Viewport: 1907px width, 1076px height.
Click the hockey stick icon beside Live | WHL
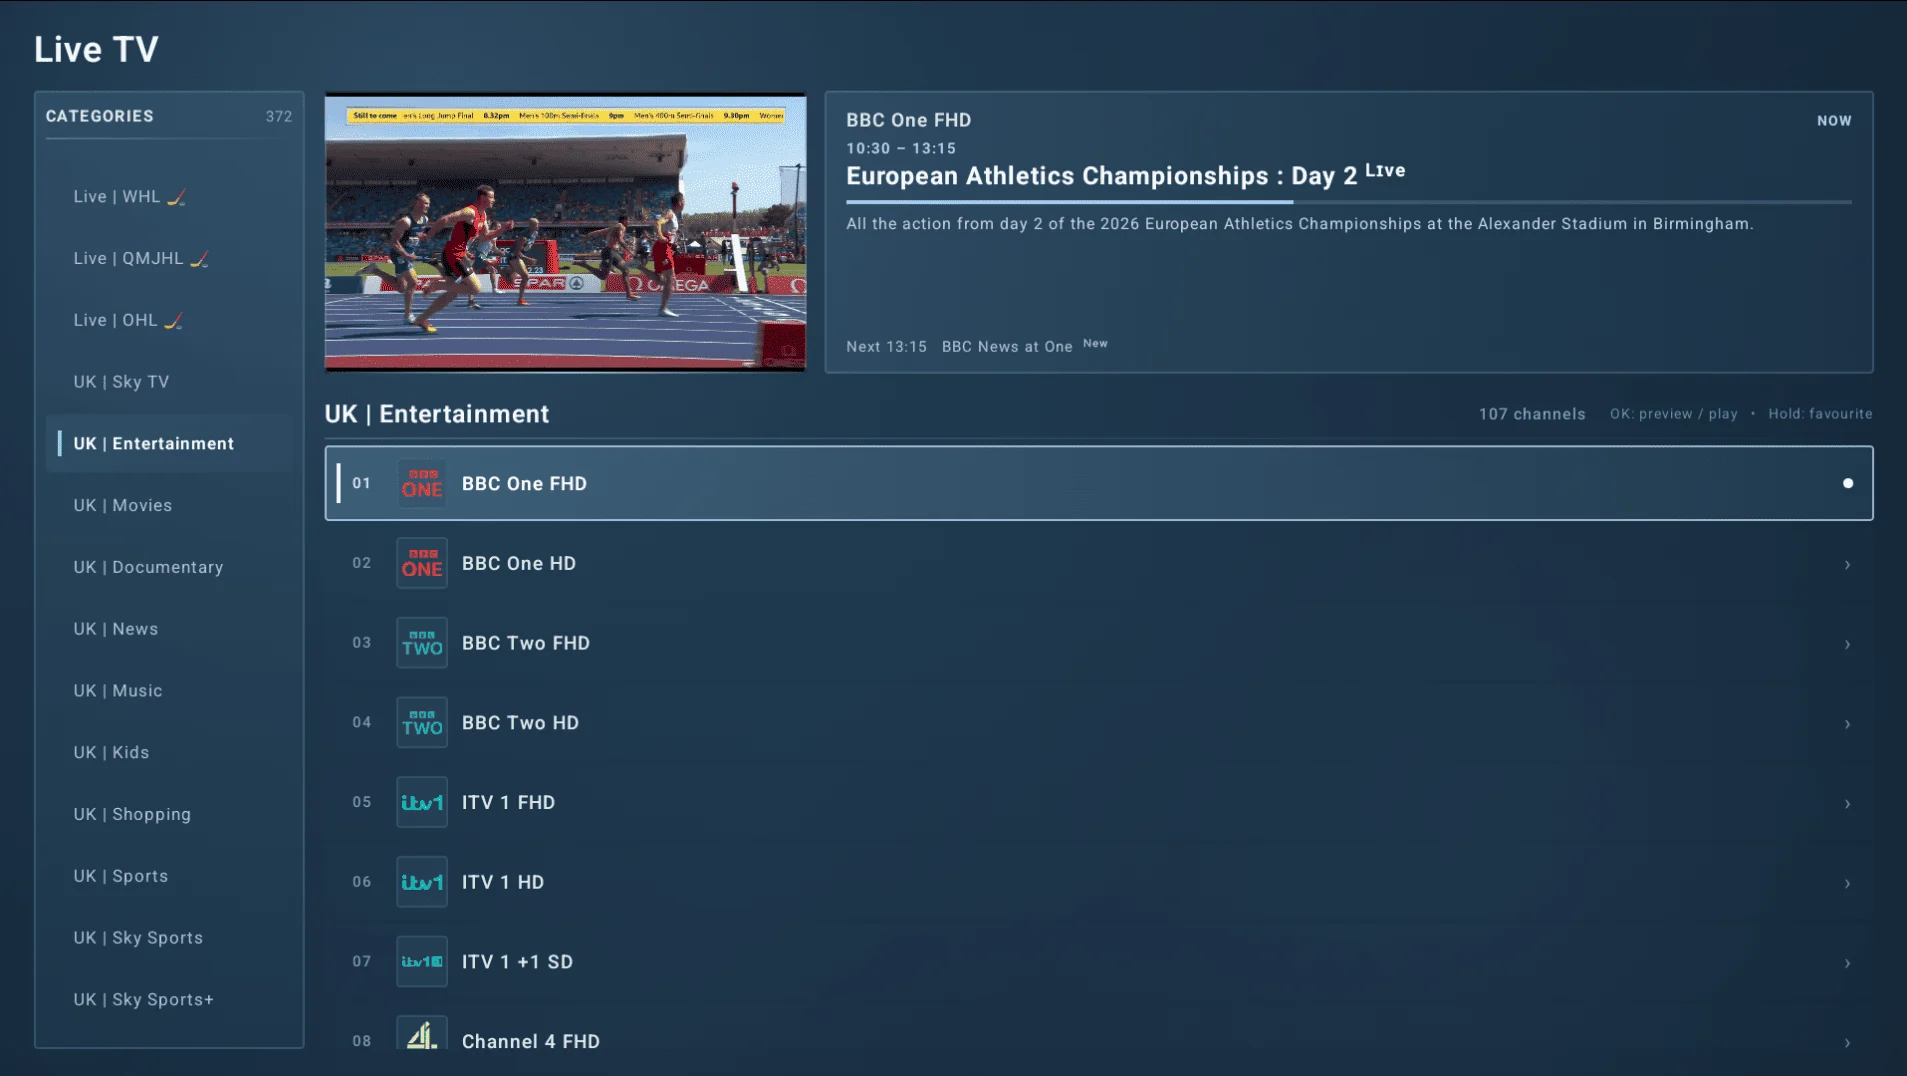point(176,197)
